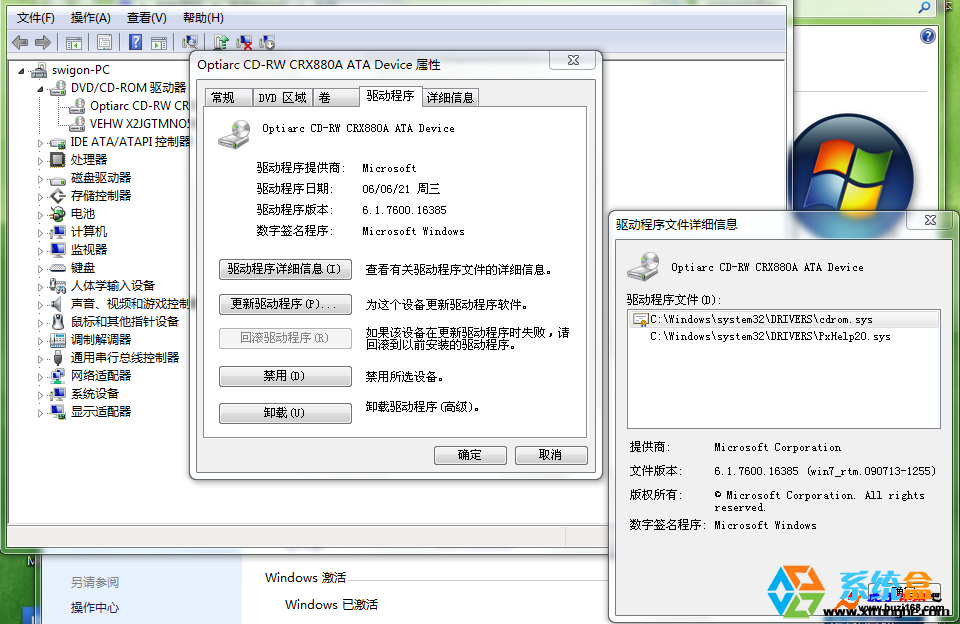Click Disable device toolbar icon with down arrow
The height and width of the screenshot is (624, 960).
tap(268, 42)
